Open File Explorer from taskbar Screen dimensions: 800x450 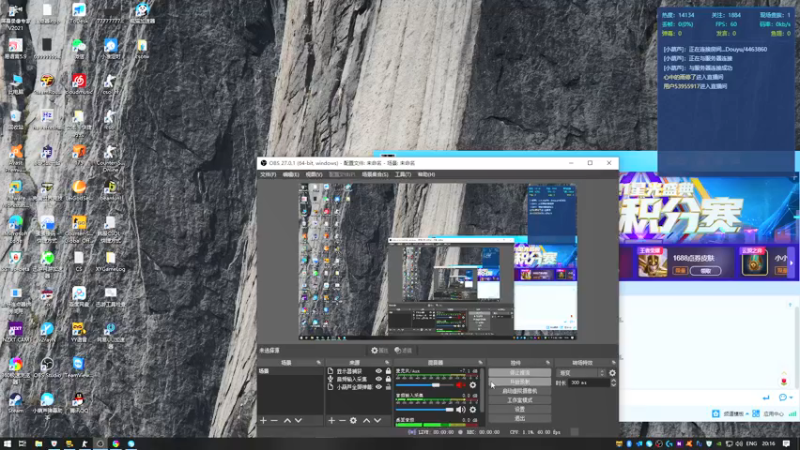(x=38, y=444)
